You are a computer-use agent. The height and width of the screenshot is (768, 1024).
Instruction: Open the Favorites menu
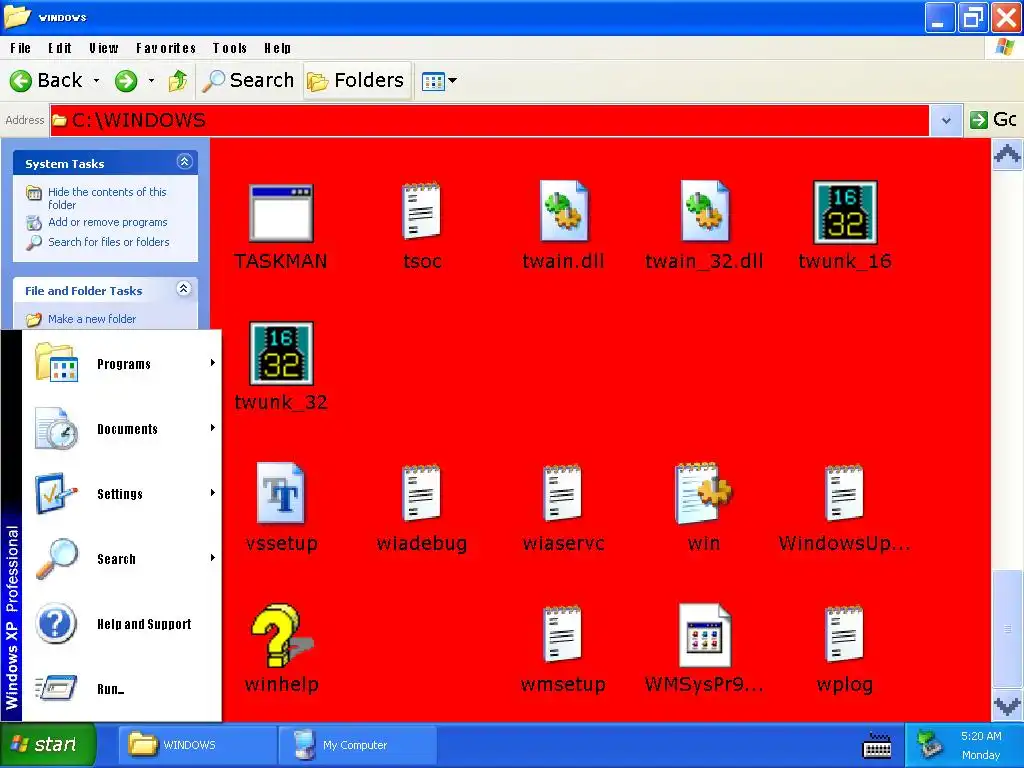coord(166,48)
